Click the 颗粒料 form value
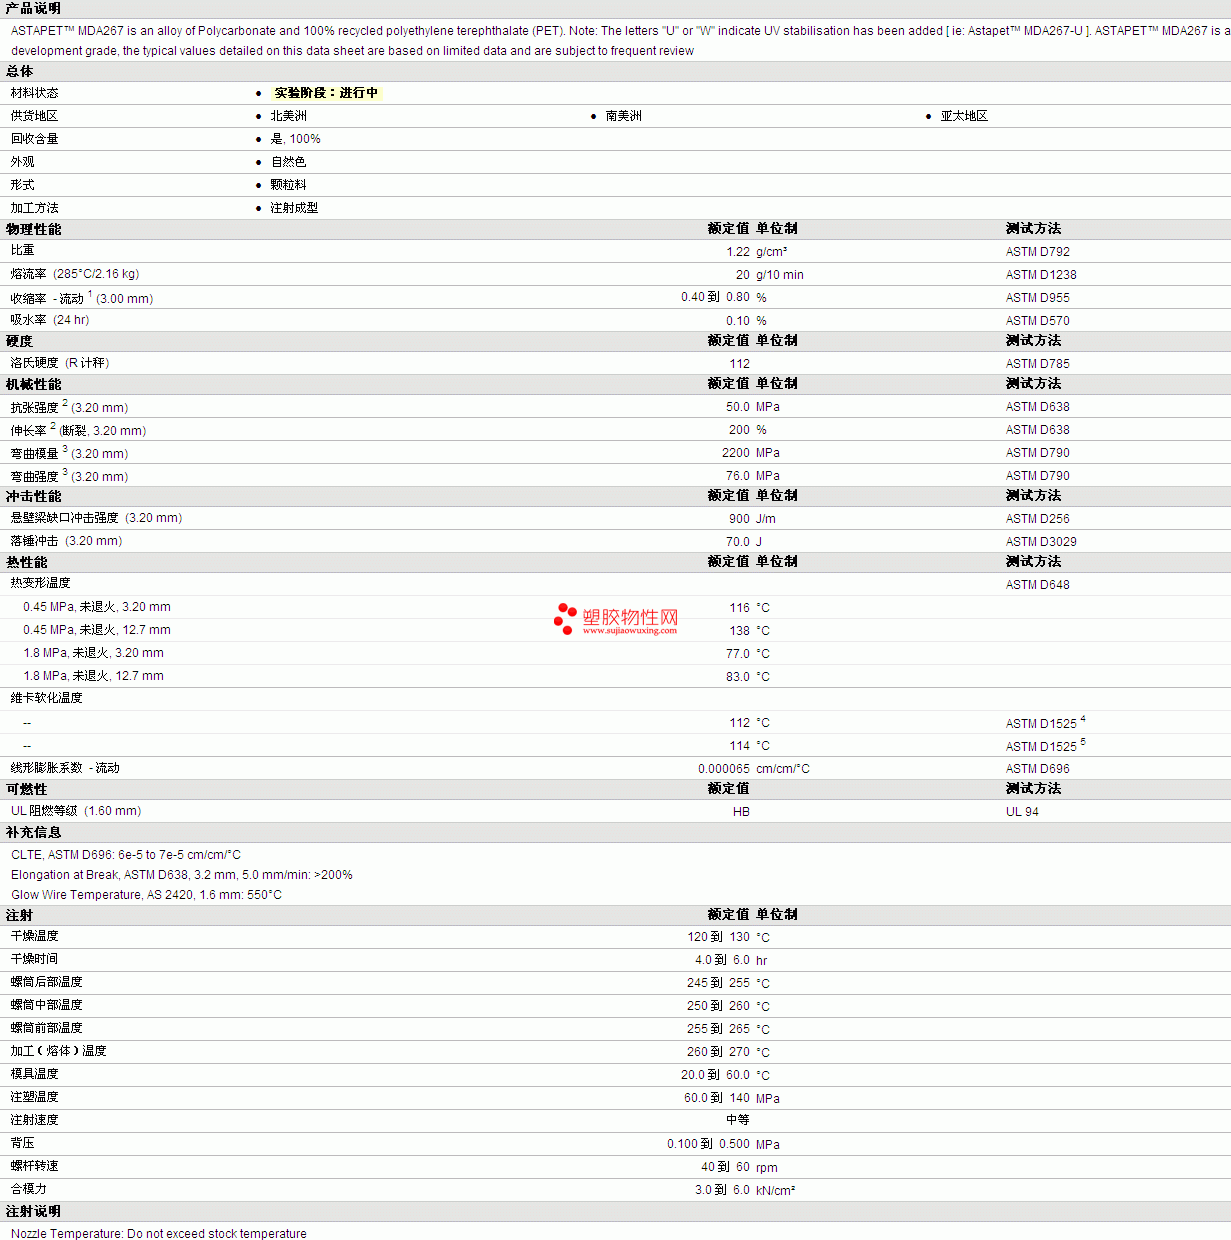 tap(288, 185)
